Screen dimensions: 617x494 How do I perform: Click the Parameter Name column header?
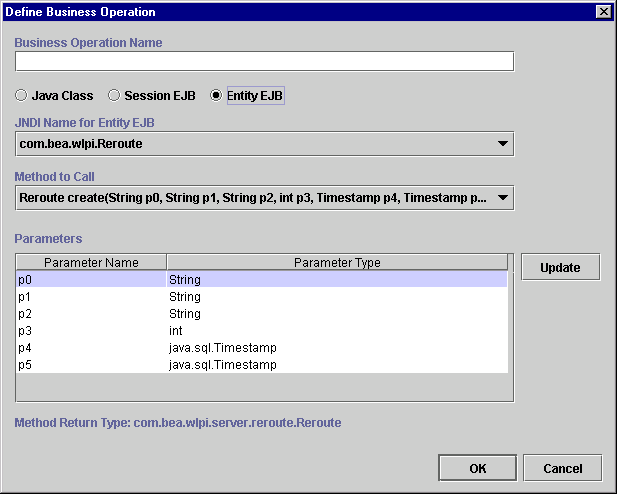point(91,263)
